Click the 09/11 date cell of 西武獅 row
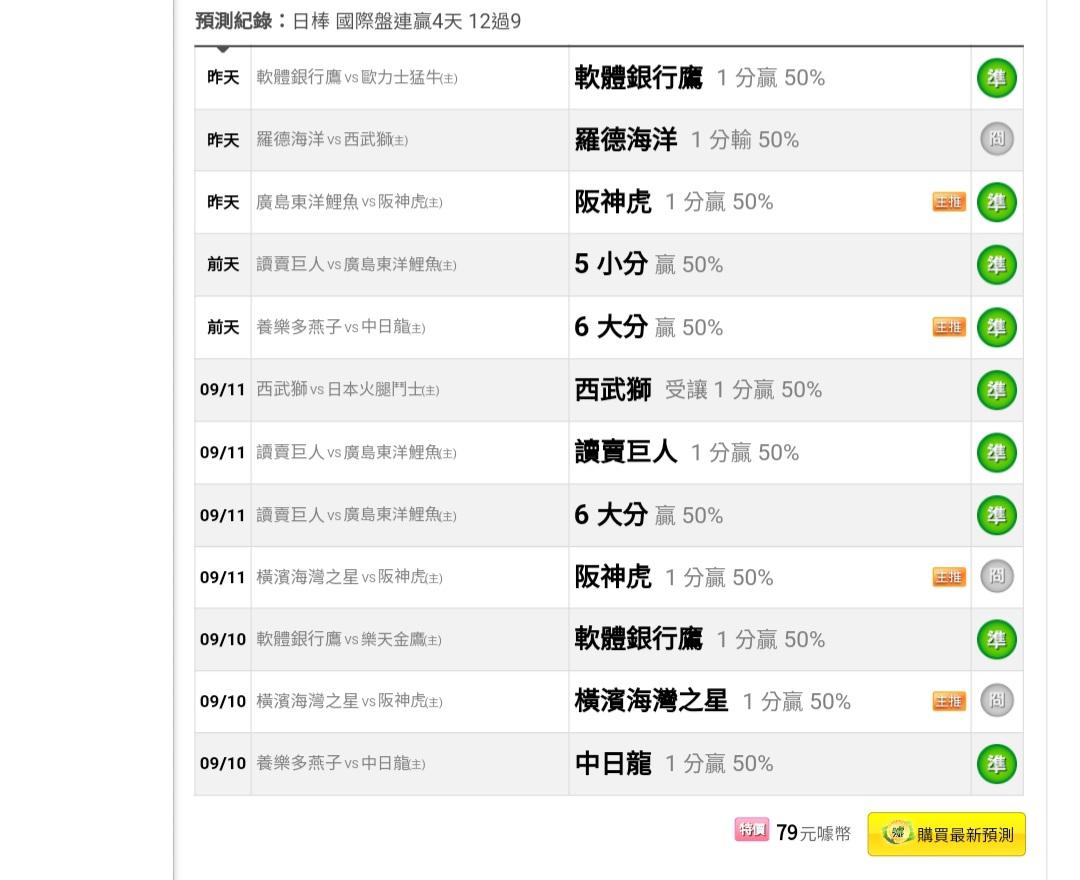Screen dimensions: 1080x880 (x=222, y=390)
